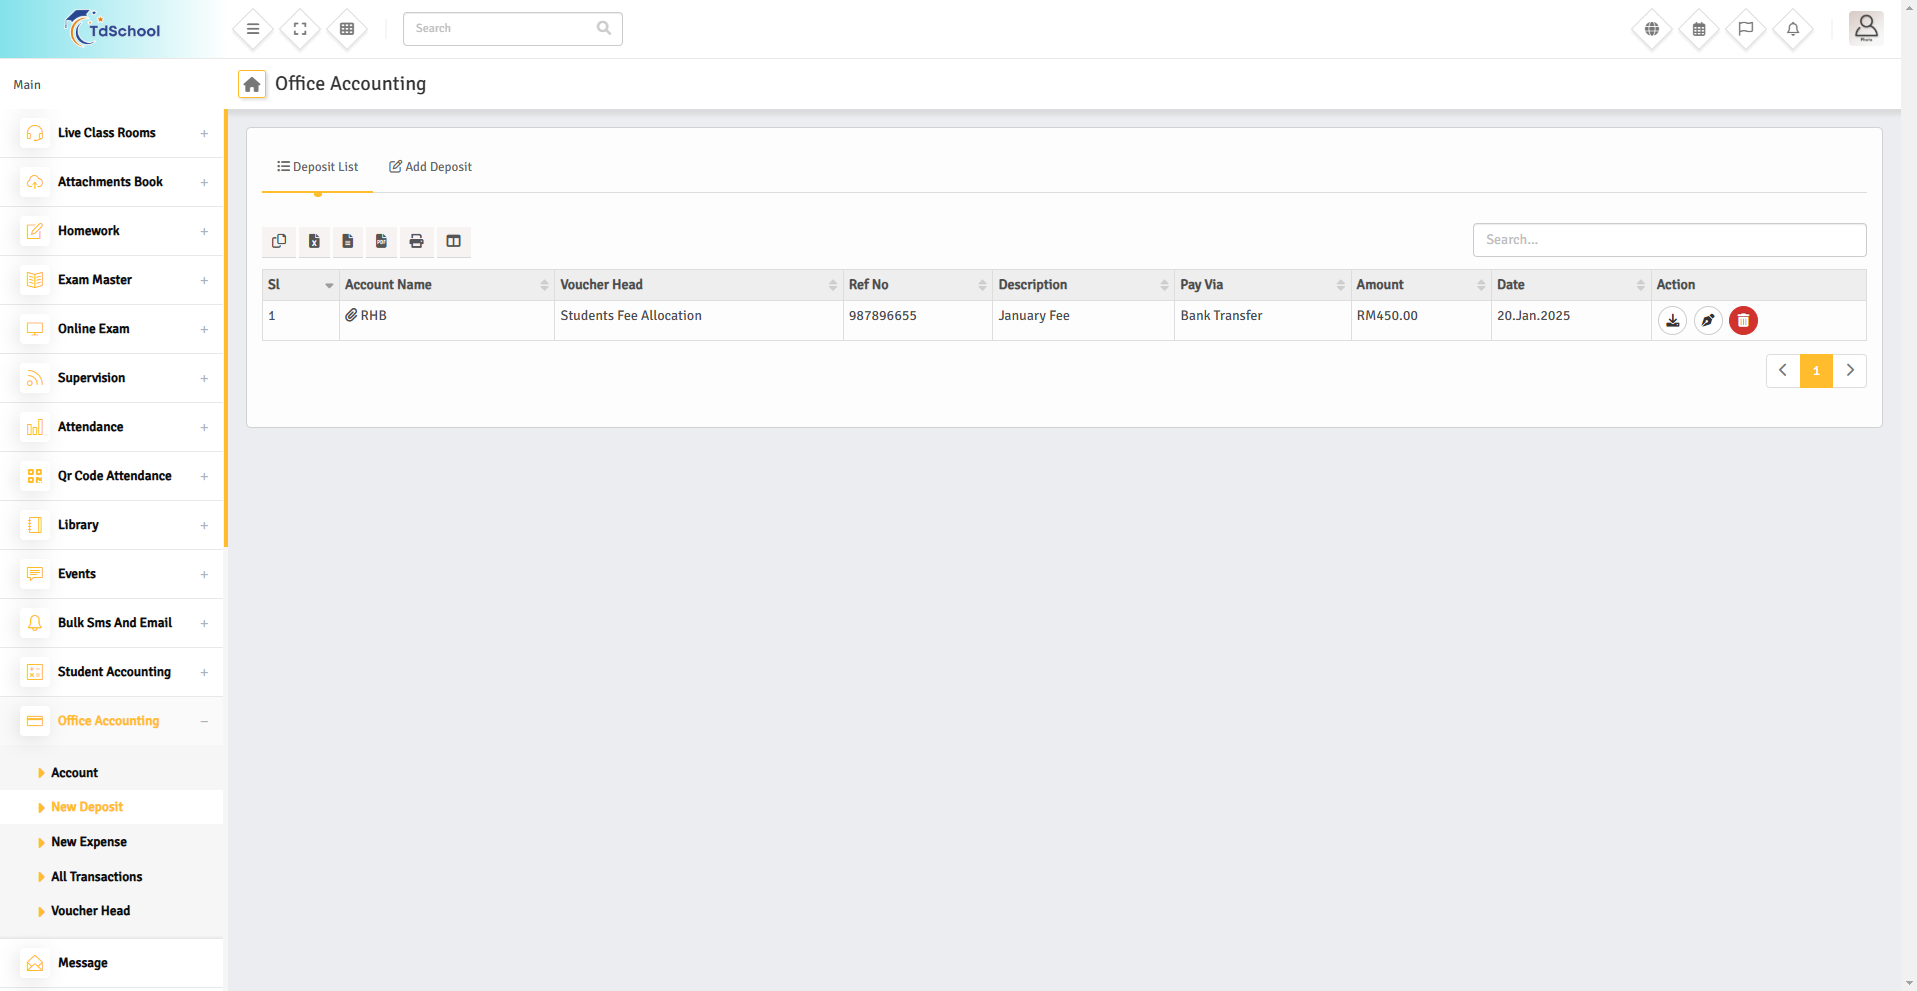This screenshot has width=1917, height=991.
Task: Toggle column visibility button
Action: [453, 241]
